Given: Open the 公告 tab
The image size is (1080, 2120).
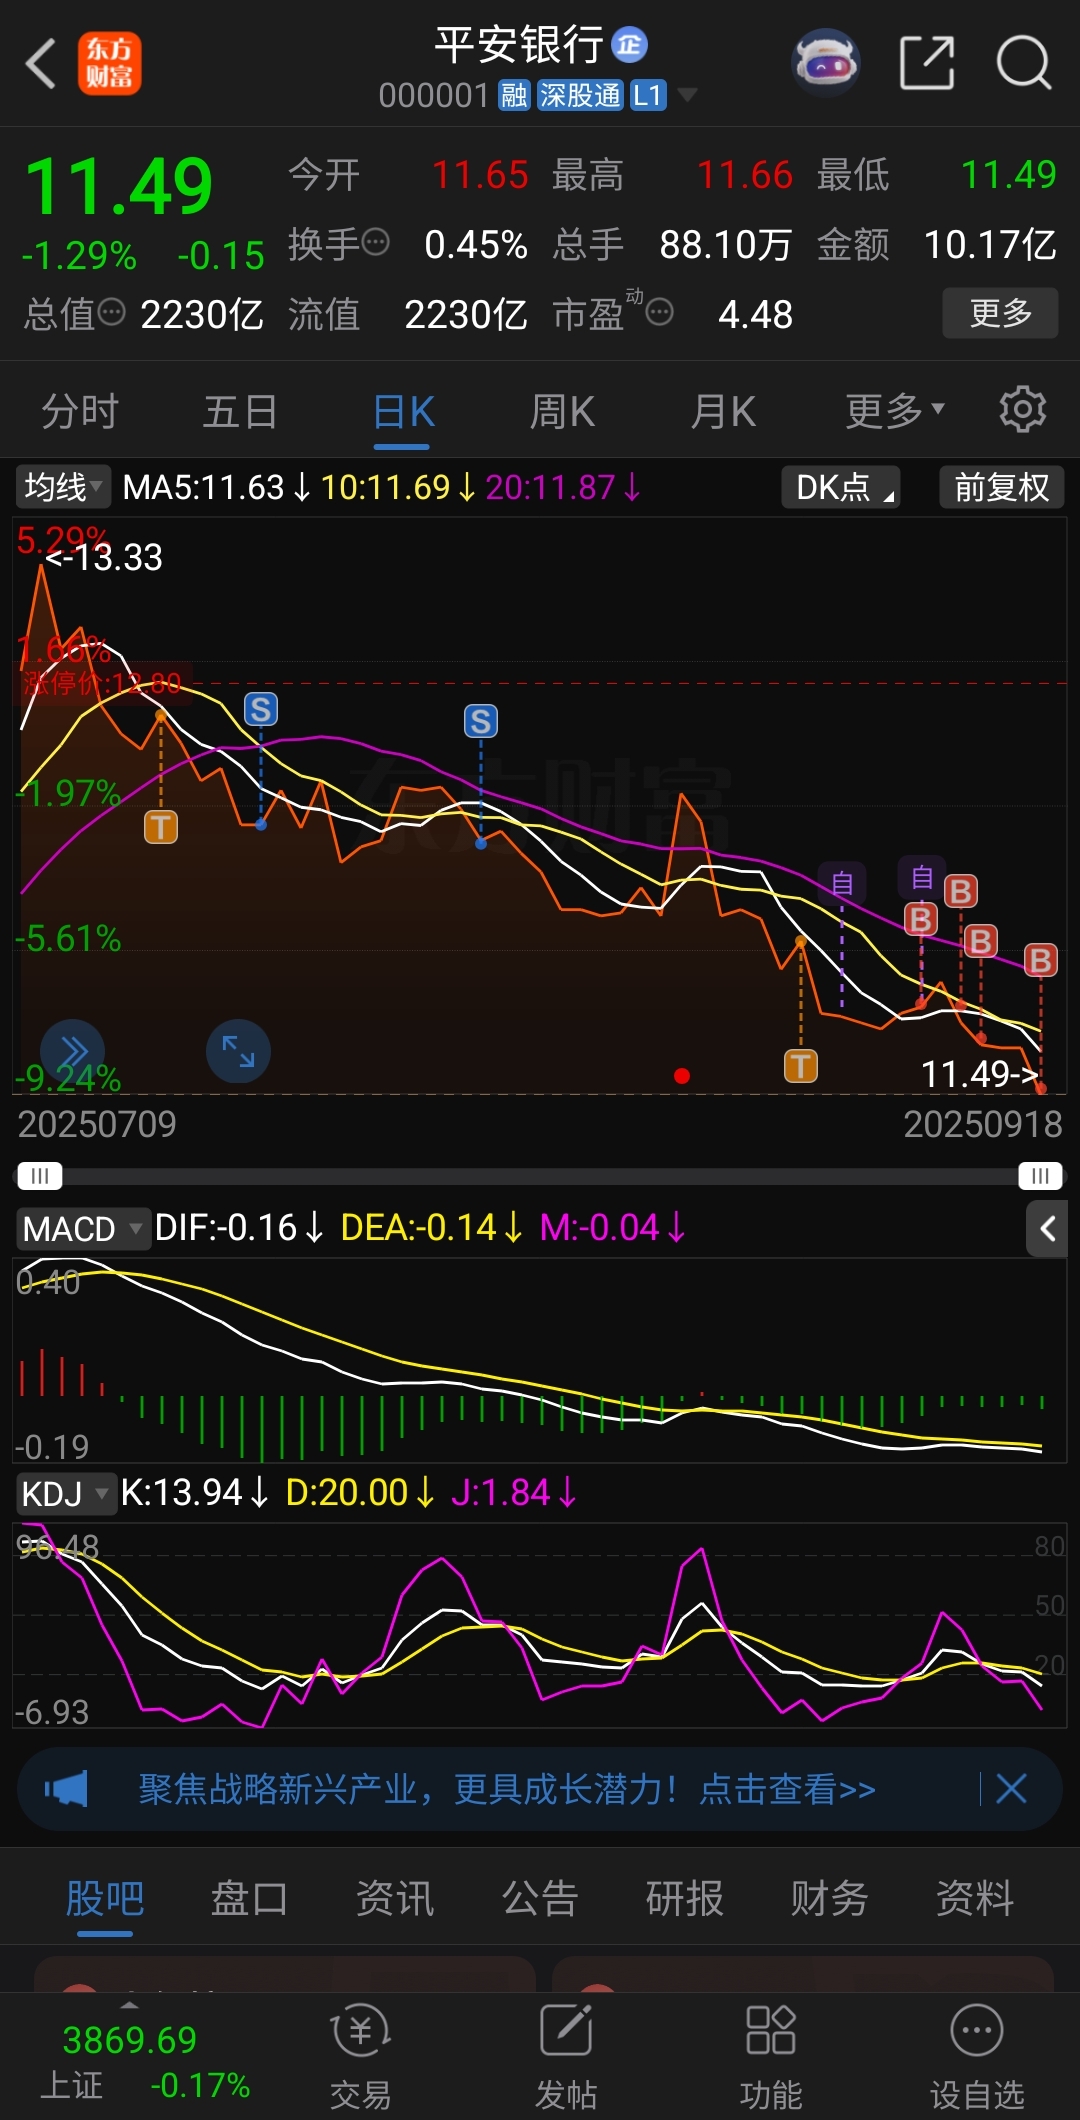Looking at the screenshot, I should [540, 1897].
